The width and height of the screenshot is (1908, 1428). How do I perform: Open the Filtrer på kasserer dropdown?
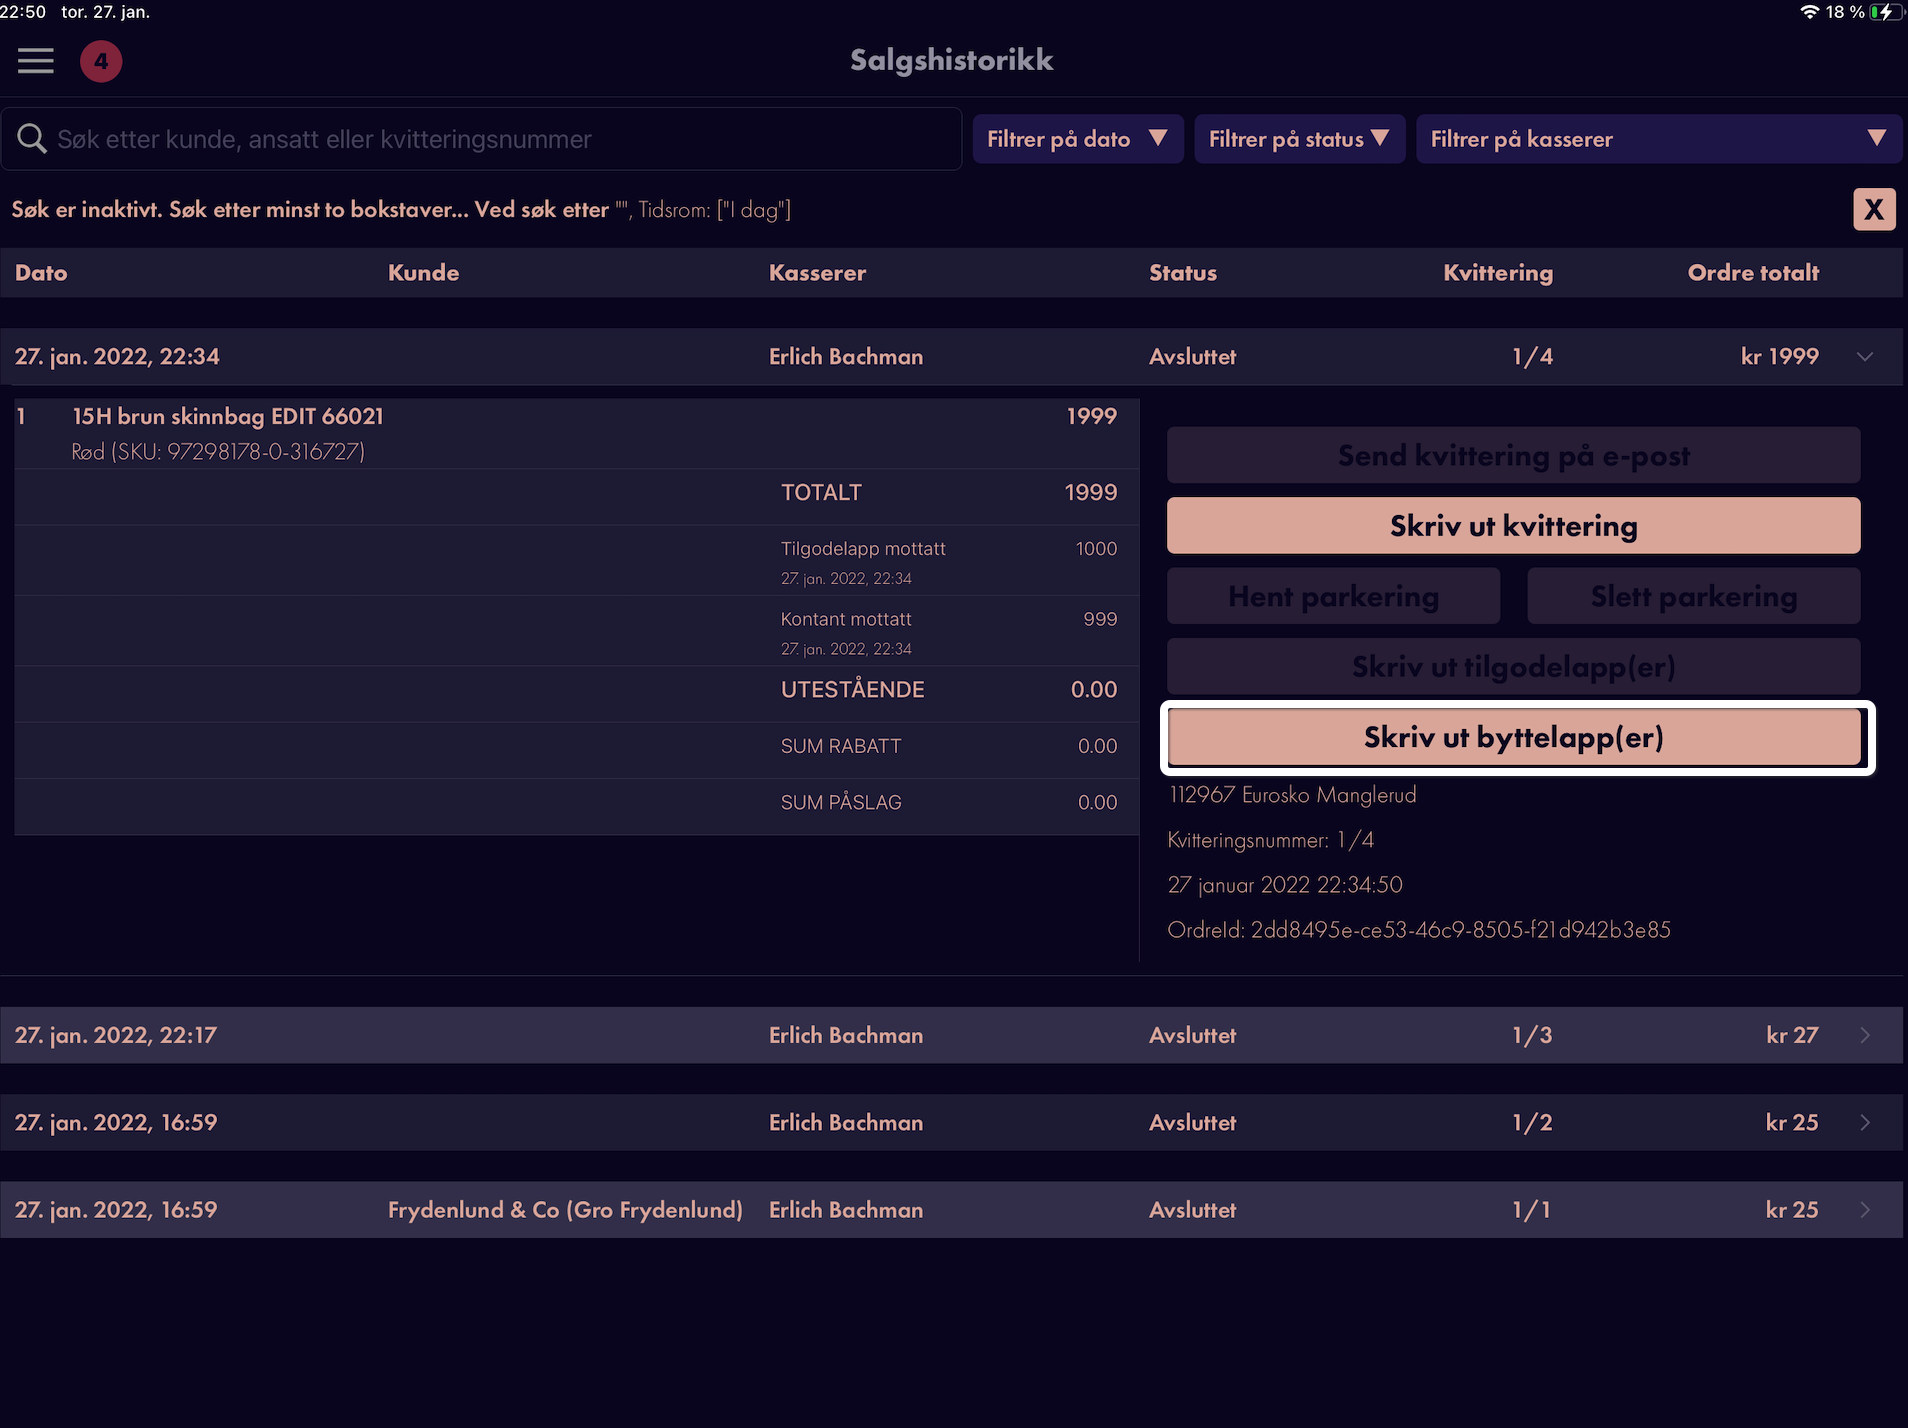tap(1659, 139)
